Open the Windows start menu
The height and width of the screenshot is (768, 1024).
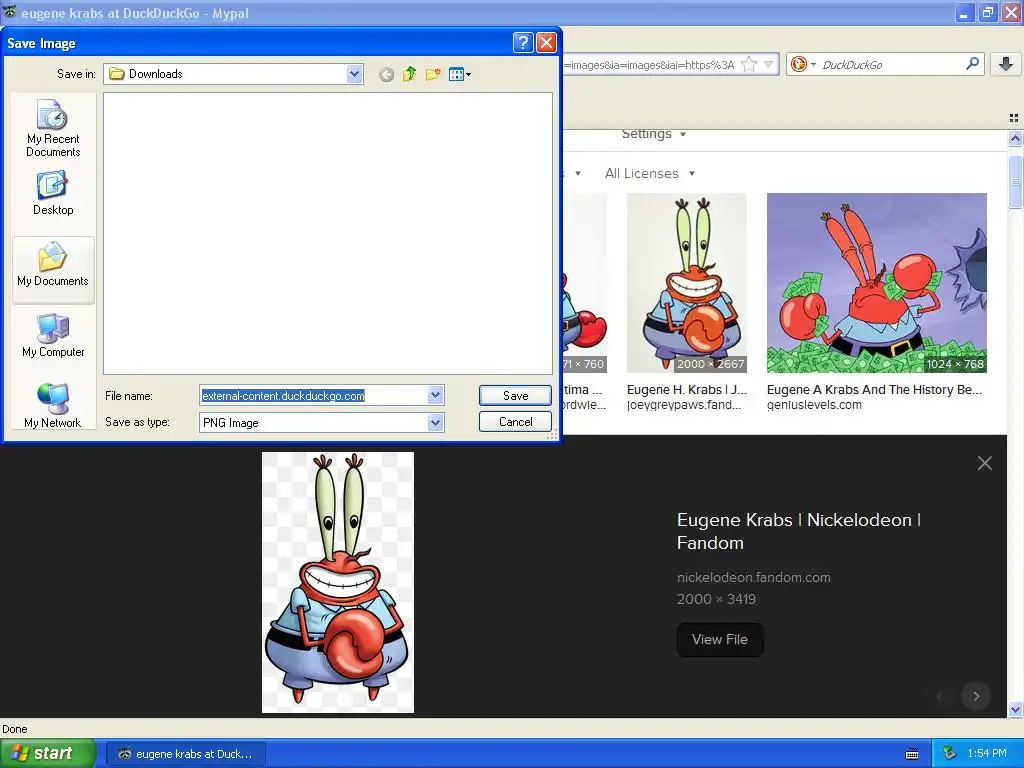pos(48,754)
